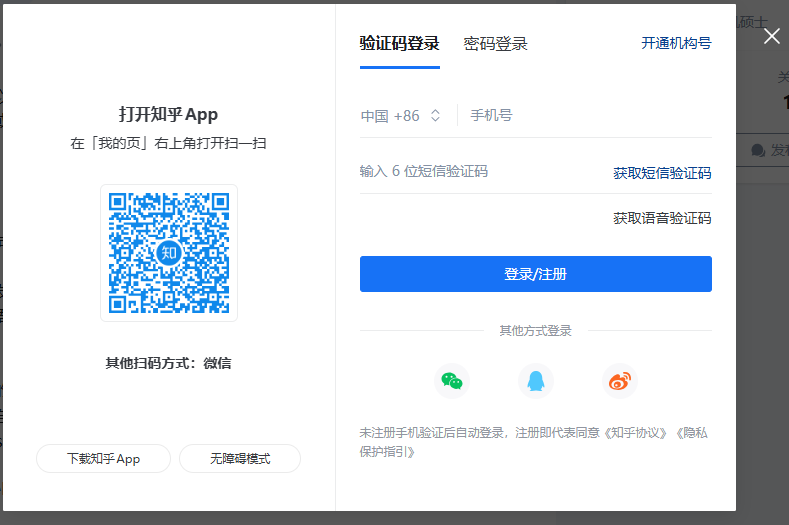
Task: Request voice code via 获取语音验证码
Action: point(662,218)
